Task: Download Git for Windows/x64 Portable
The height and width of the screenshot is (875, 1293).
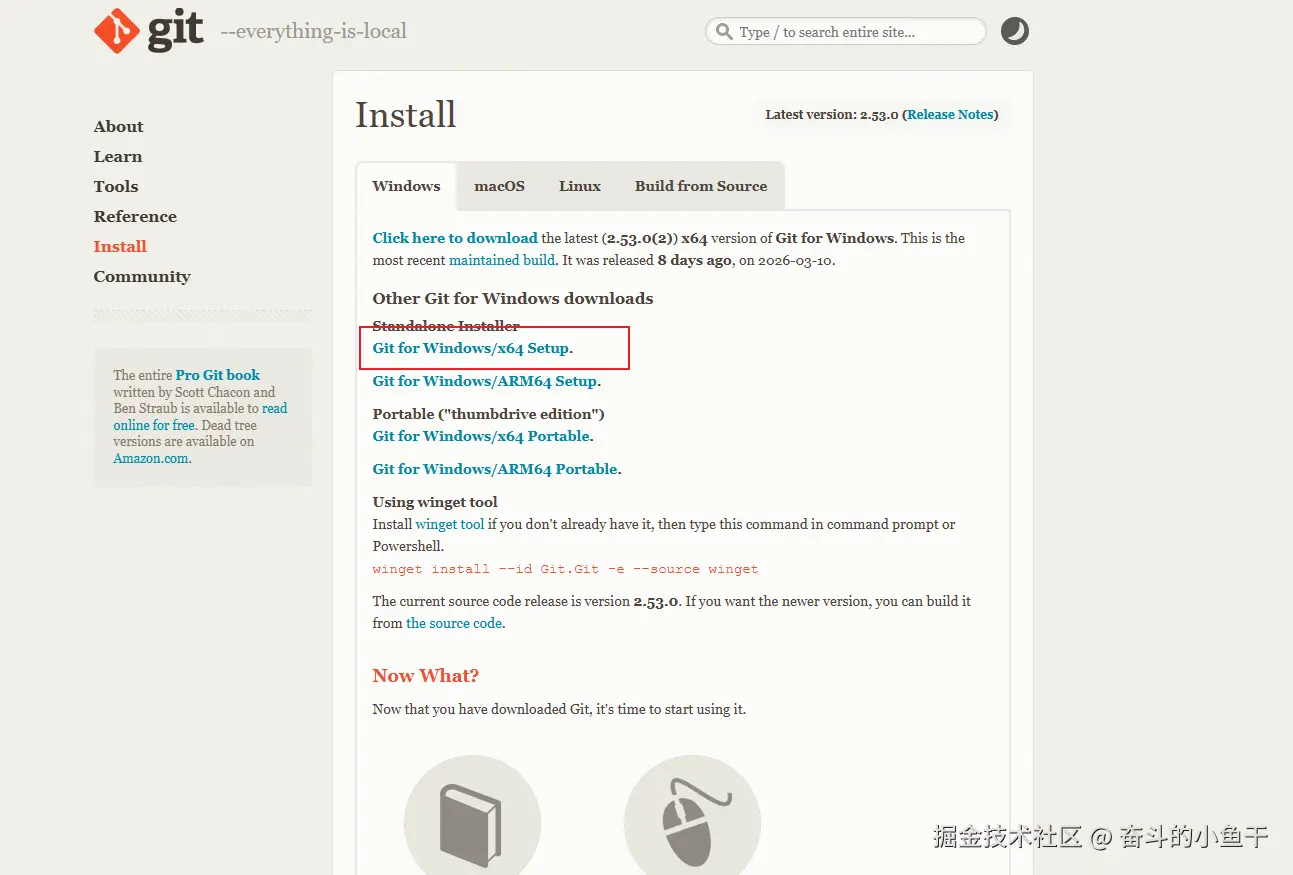Action: click(481, 436)
